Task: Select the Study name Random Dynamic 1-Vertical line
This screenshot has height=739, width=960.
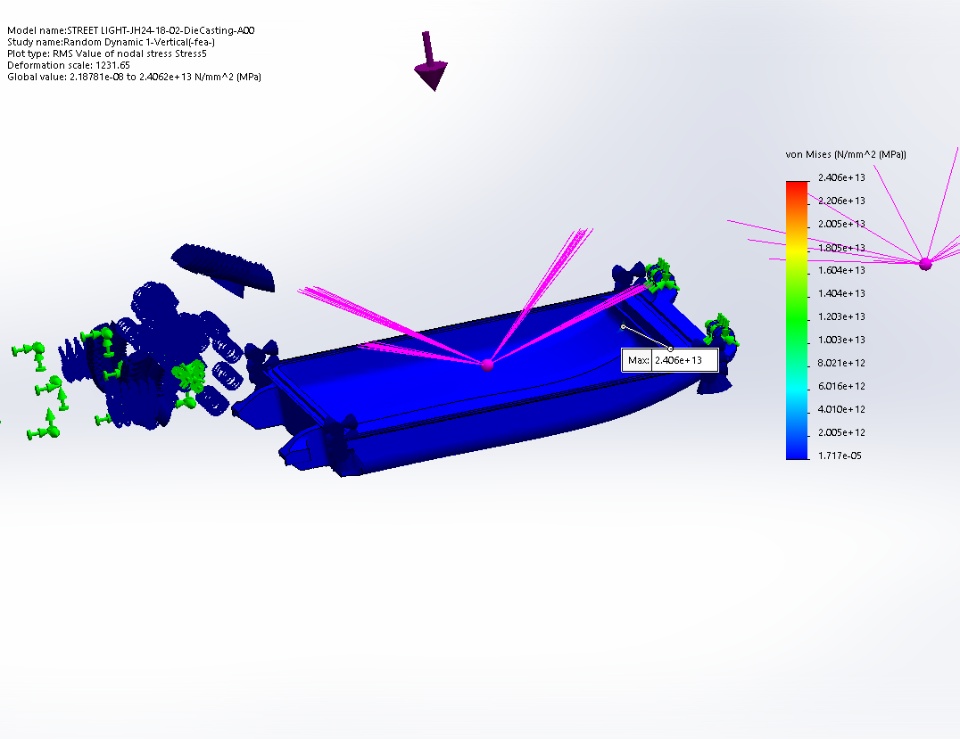Action: click(x=111, y=42)
